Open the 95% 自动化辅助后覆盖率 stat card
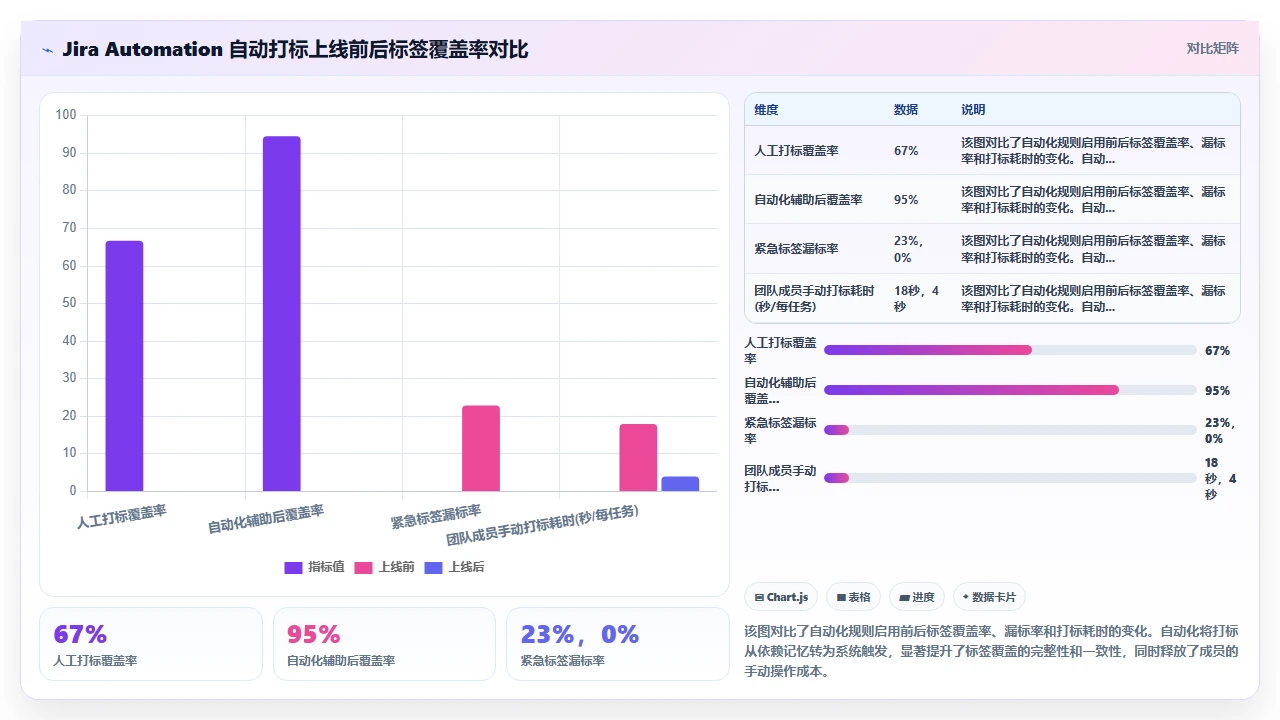 point(384,644)
